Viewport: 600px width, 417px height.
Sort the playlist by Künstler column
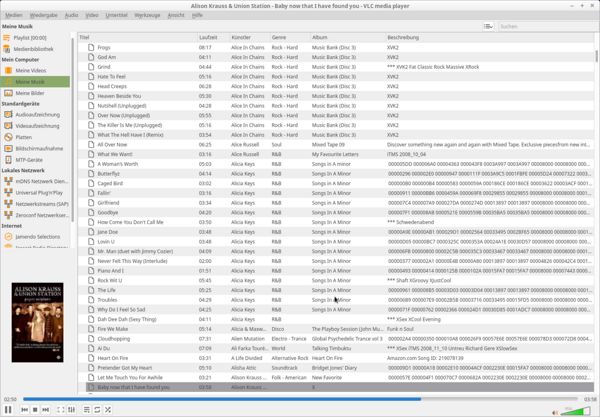(x=241, y=37)
